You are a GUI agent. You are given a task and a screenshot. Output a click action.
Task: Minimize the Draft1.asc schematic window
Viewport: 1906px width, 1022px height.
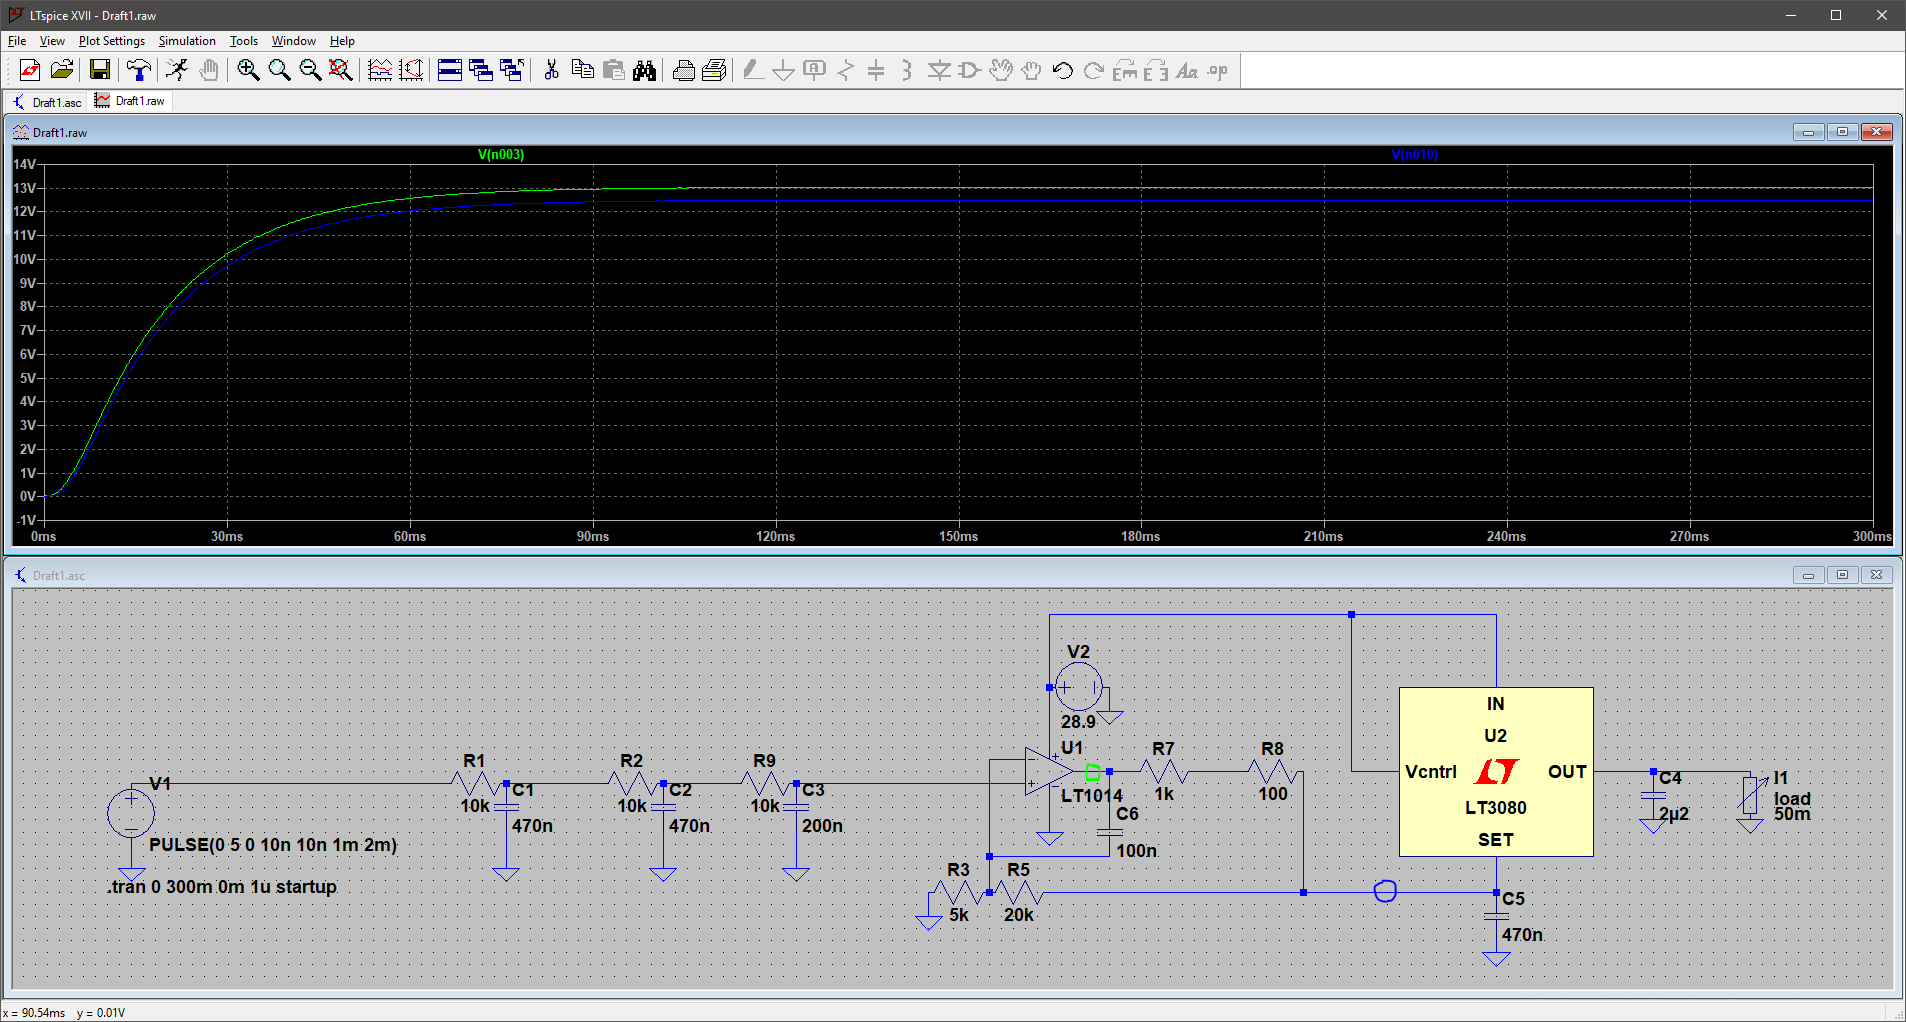coord(1808,575)
